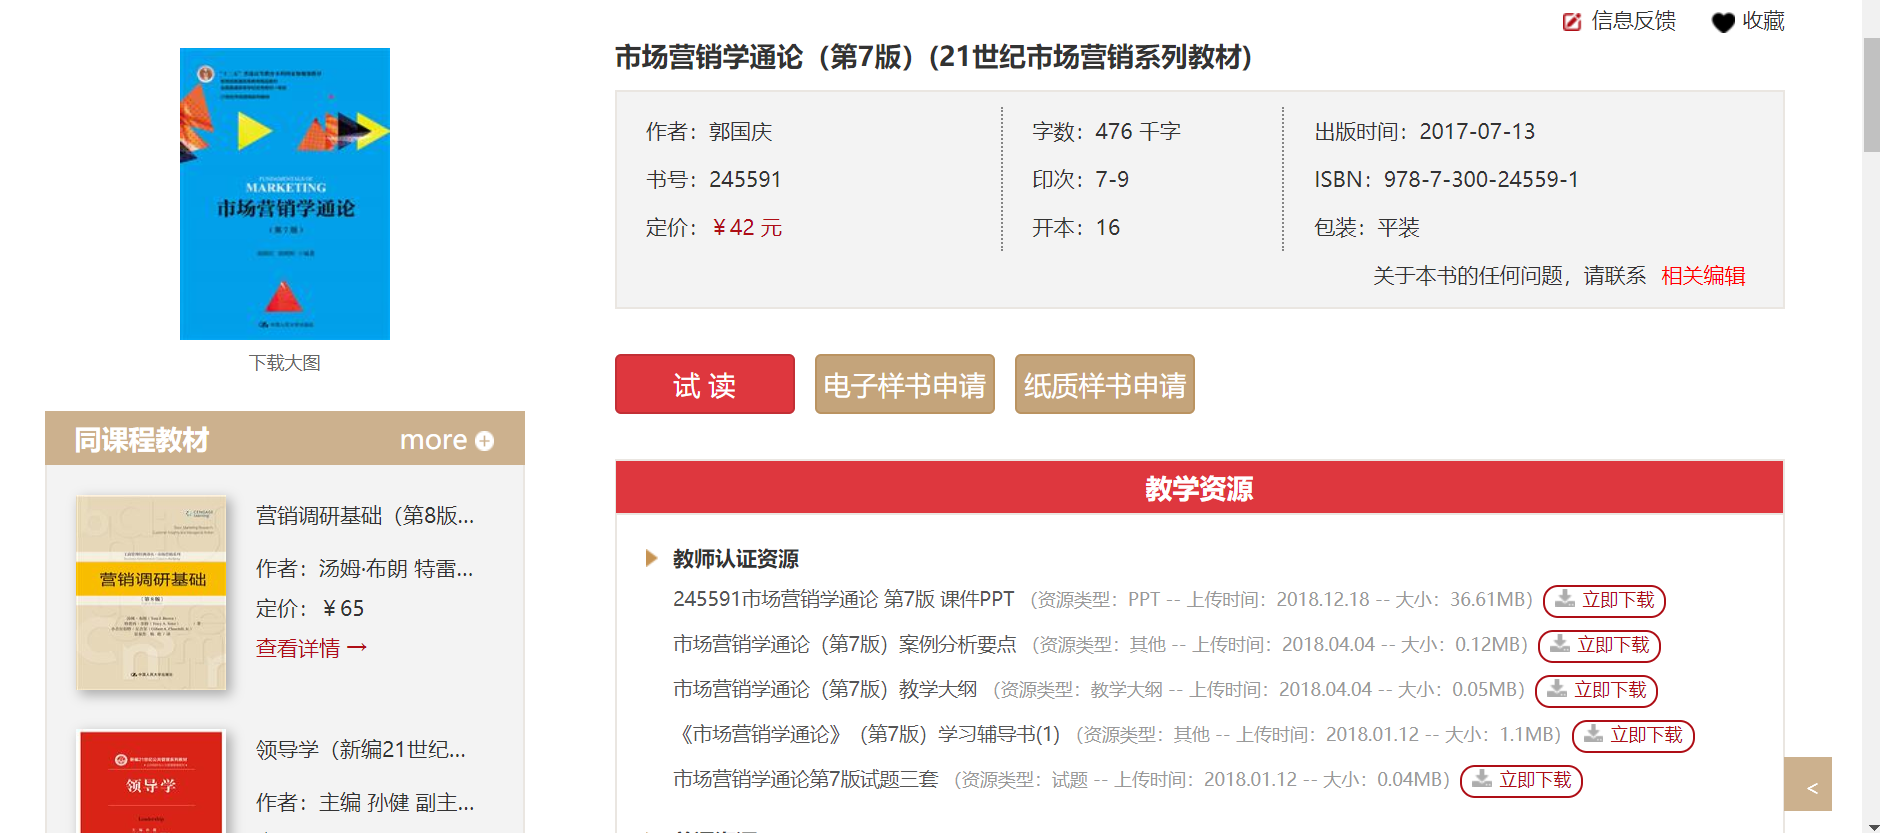This screenshot has height=833, width=1880.
Task: Open the 市场营销学通论 book cover image
Action: click(285, 194)
